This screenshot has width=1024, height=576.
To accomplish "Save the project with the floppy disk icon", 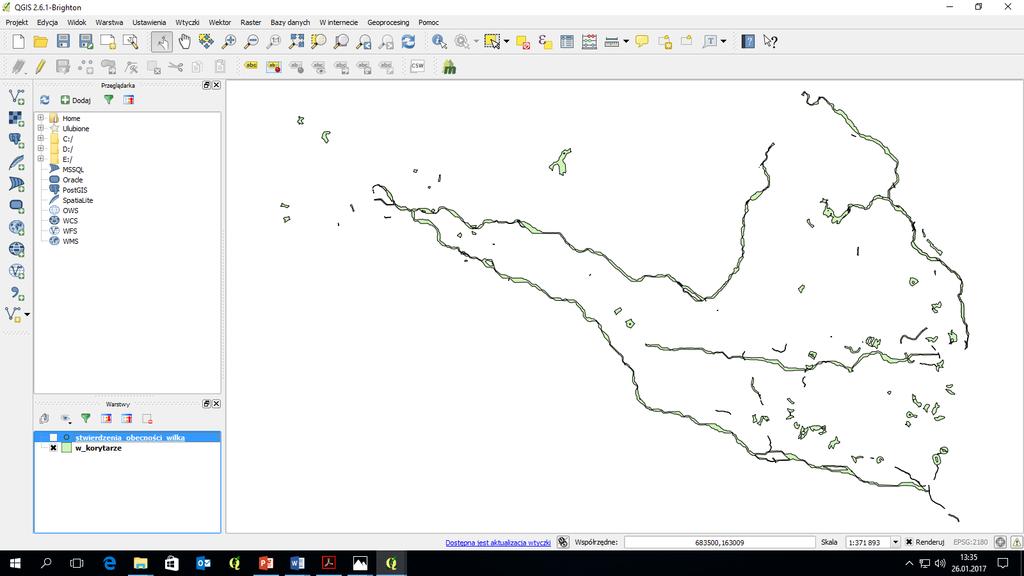I will click(63, 42).
